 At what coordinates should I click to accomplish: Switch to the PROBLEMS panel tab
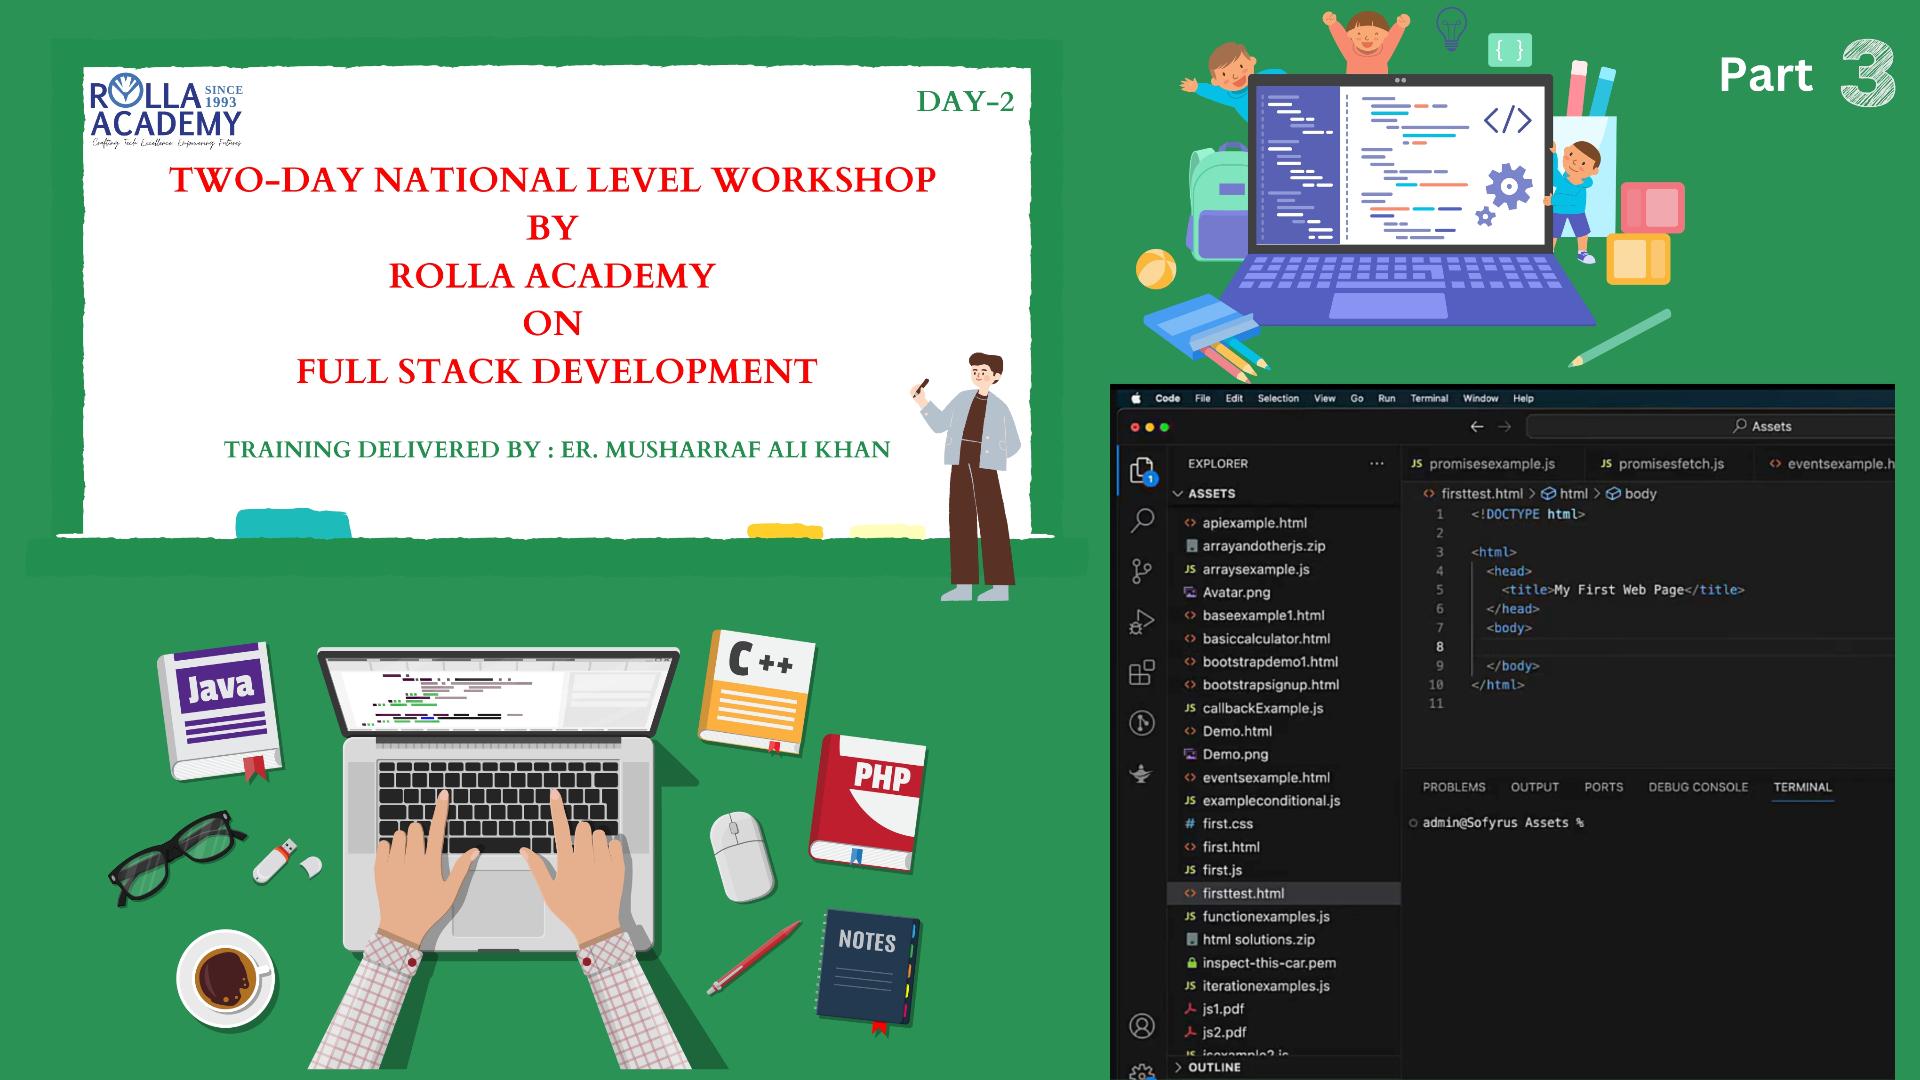coord(1453,787)
